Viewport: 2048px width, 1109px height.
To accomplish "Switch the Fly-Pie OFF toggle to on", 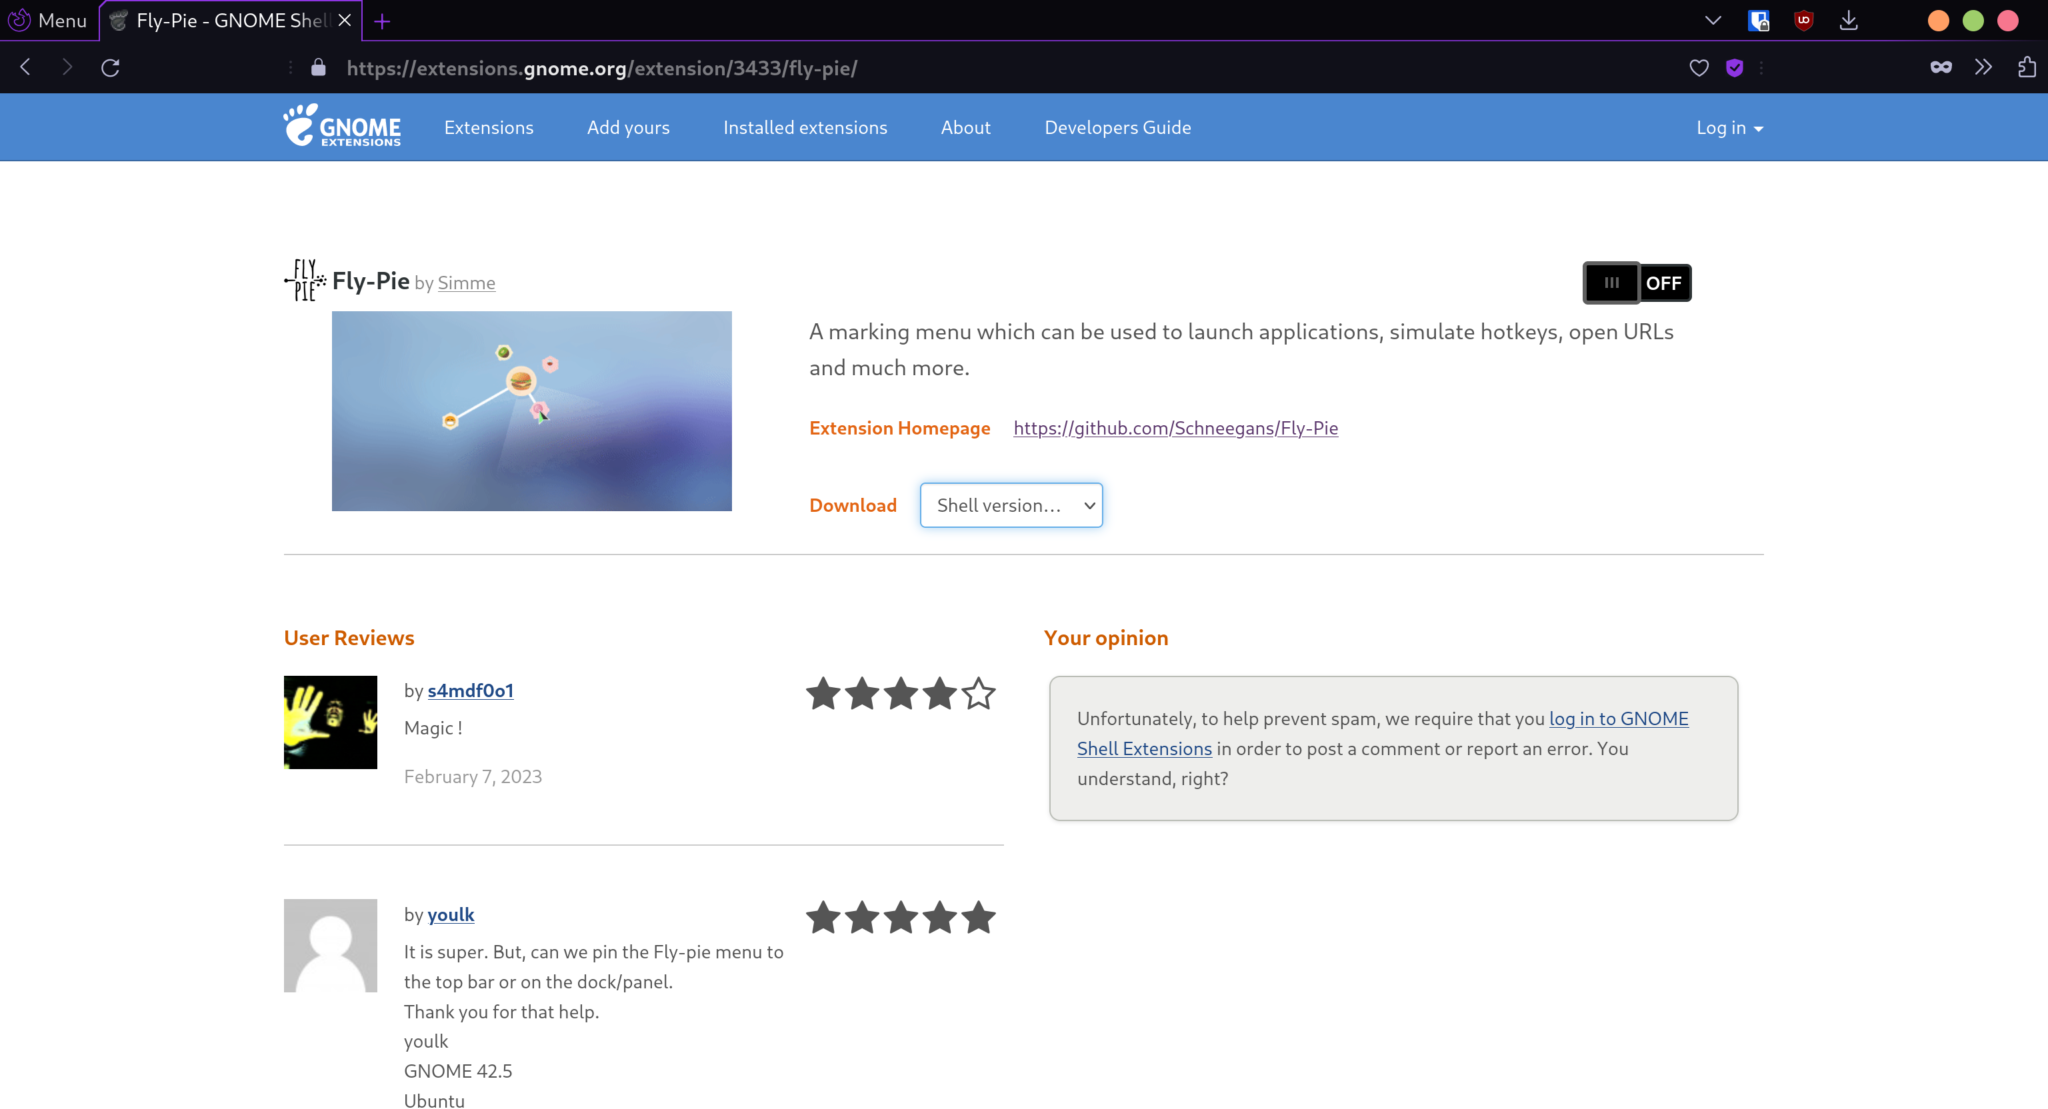I will [x=1637, y=283].
